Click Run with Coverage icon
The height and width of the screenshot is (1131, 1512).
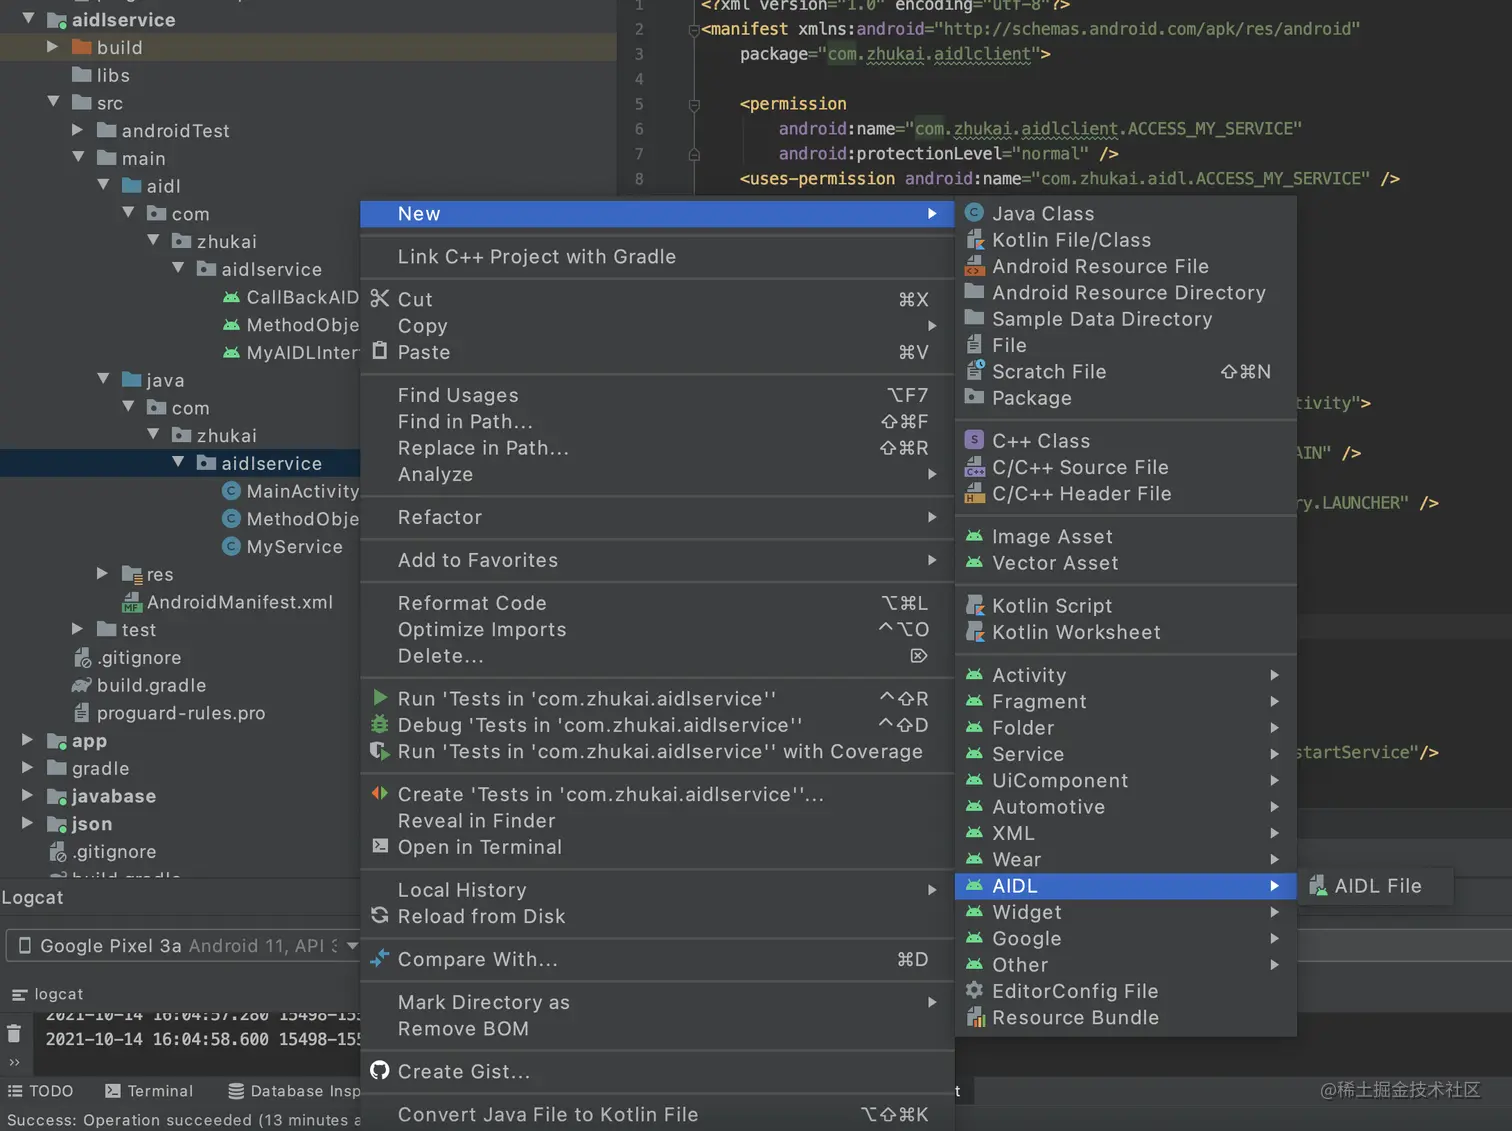click(380, 750)
